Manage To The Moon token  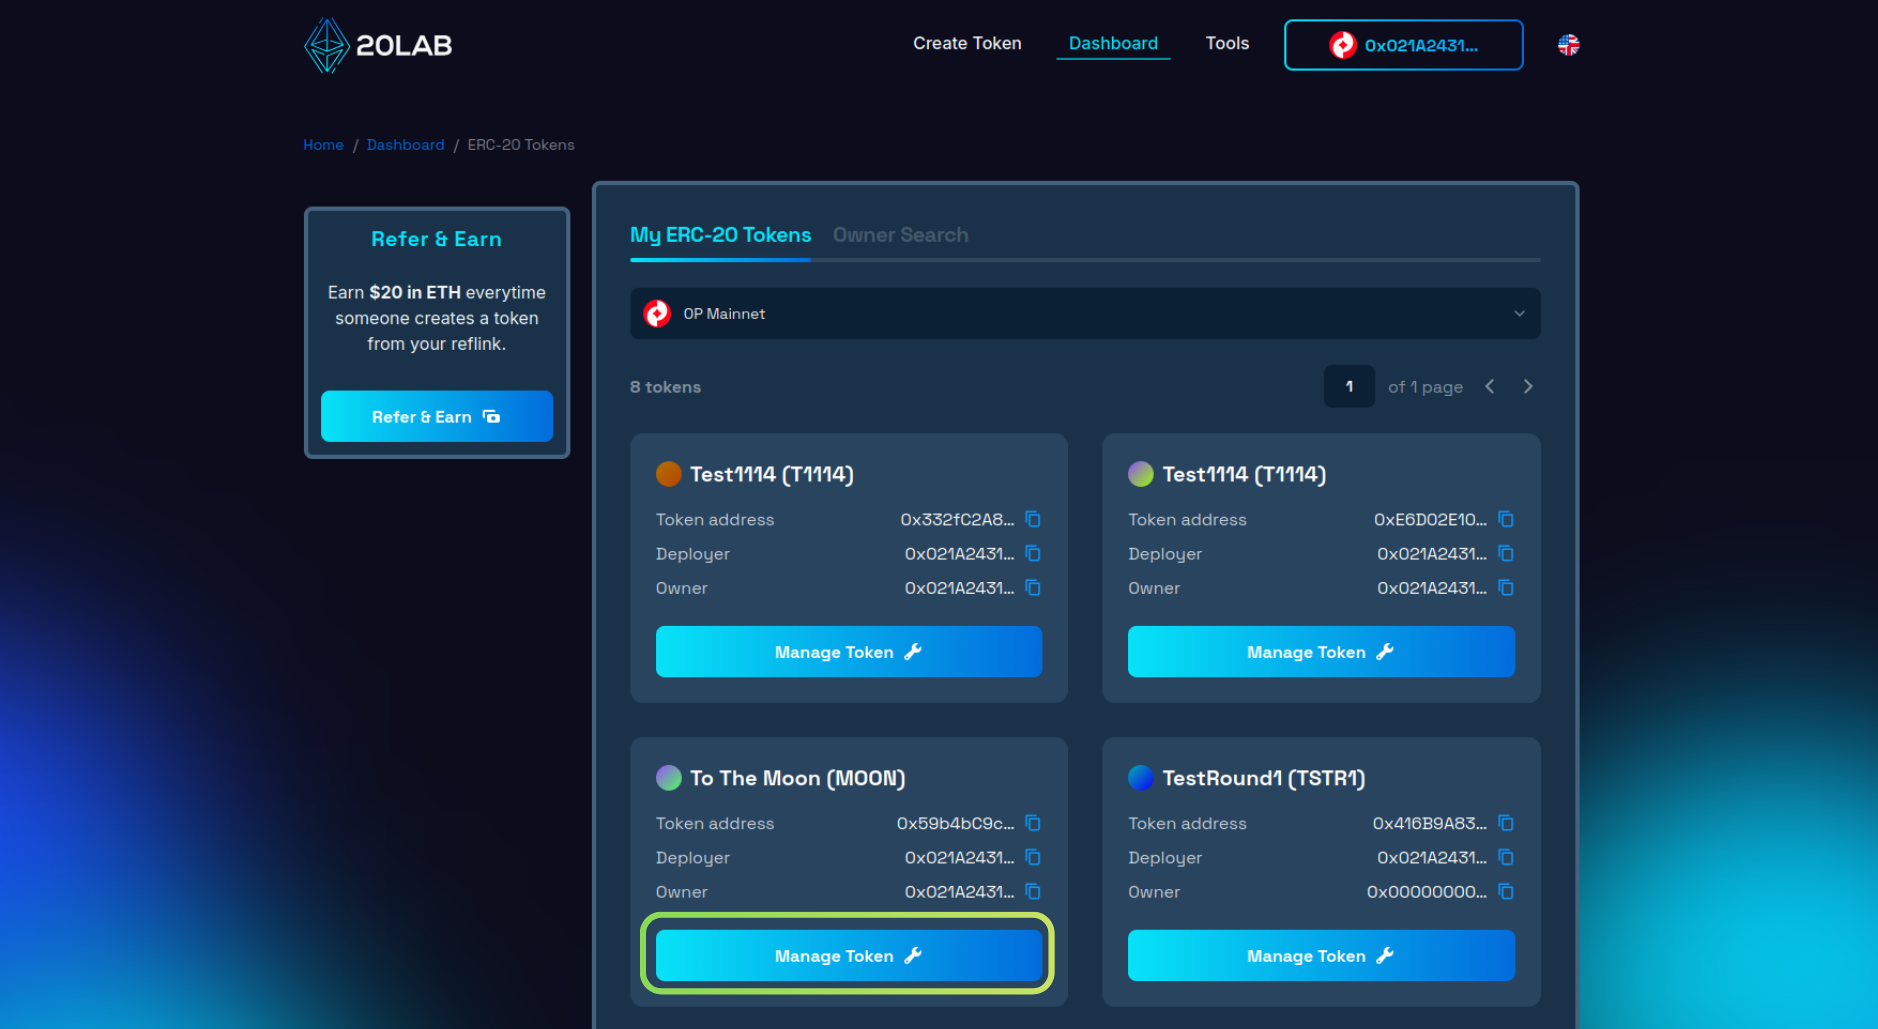click(848, 956)
